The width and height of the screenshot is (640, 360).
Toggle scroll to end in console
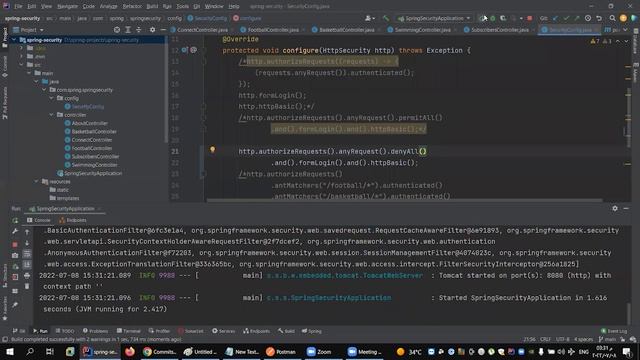(27, 265)
